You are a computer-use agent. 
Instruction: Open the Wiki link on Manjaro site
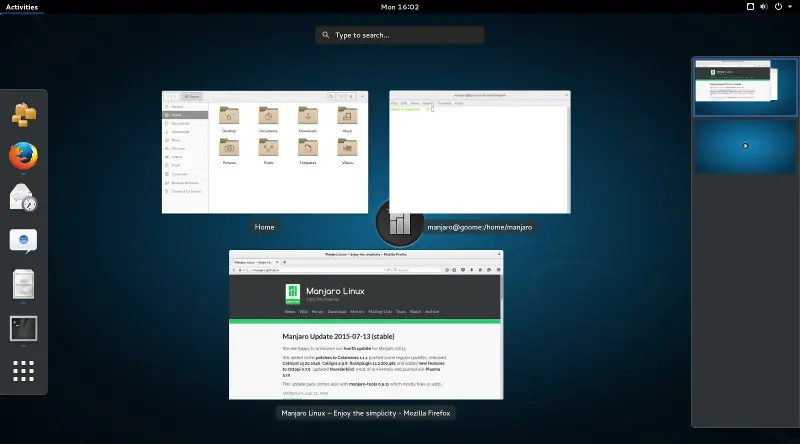[303, 311]
